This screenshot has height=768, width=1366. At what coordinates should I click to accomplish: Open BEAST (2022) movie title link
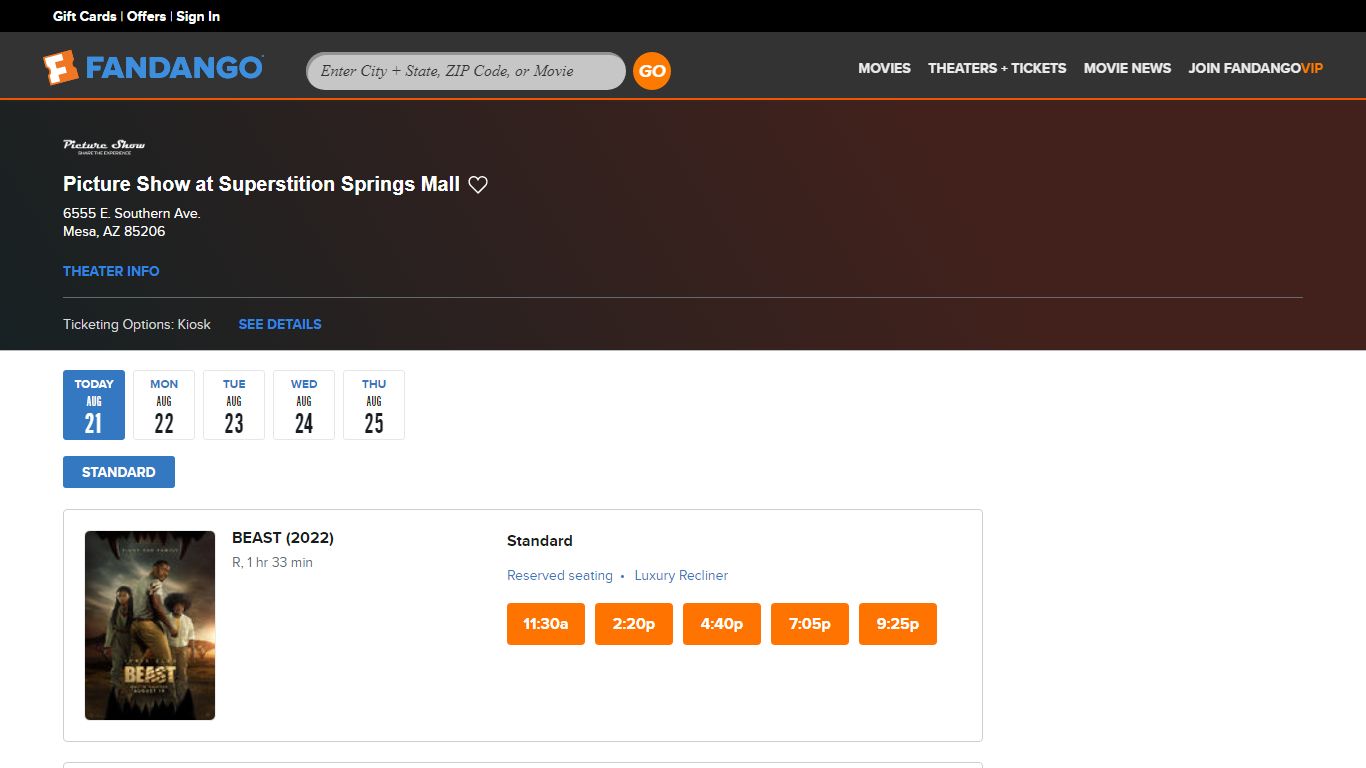click(x=283, y=538)
